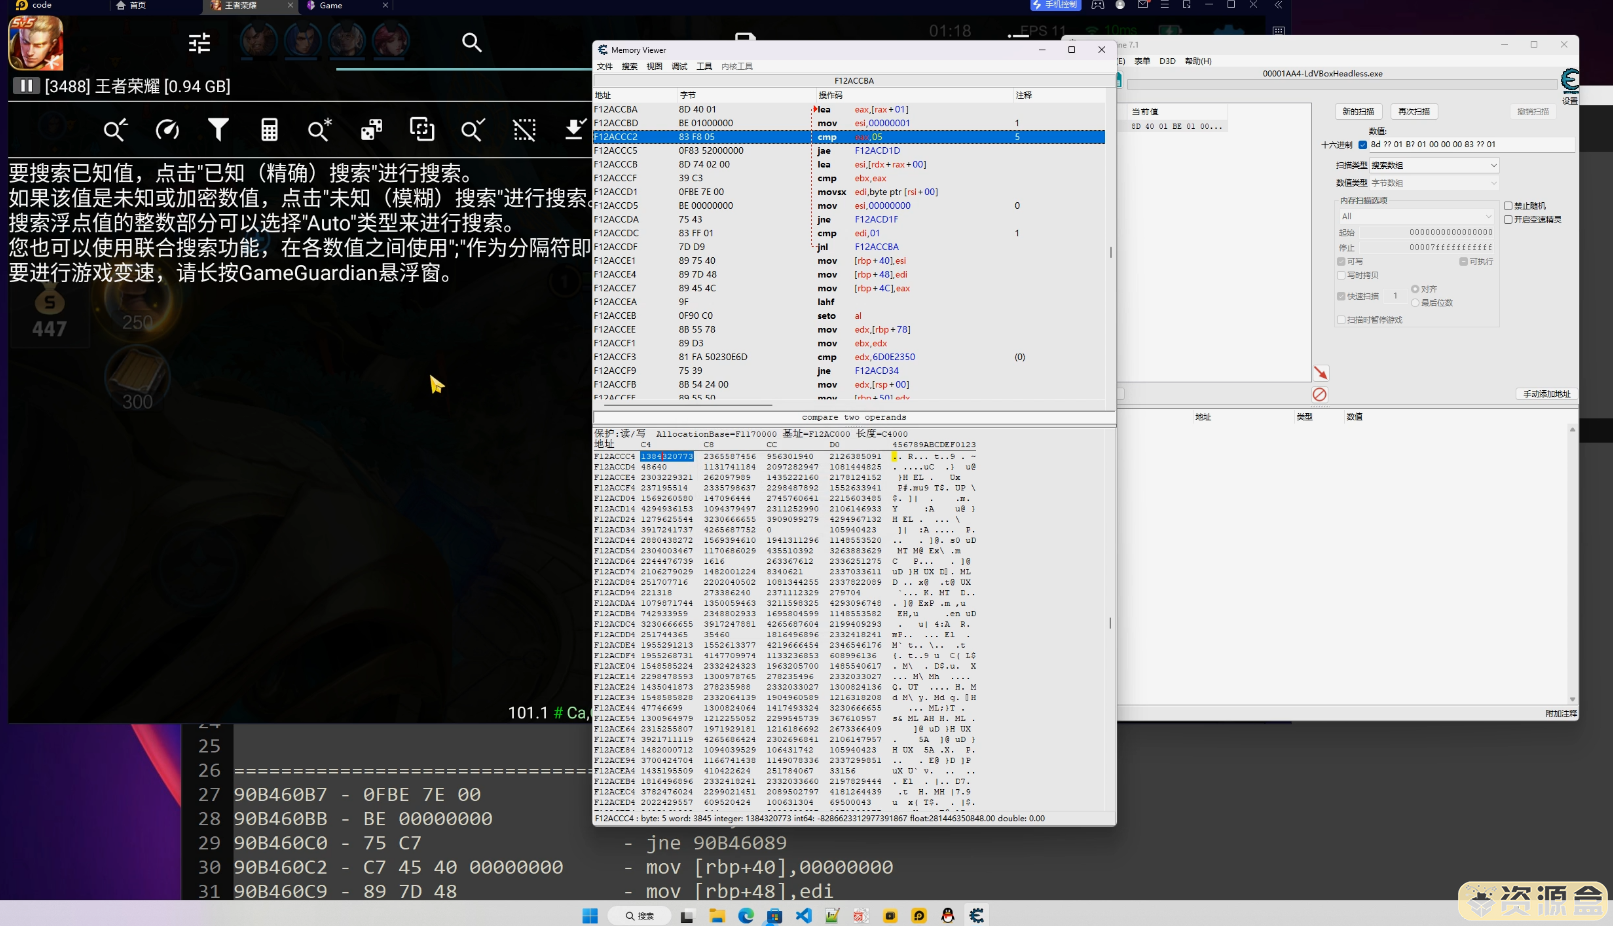The image size is (1613, 926).
Task: Click the highlighted value 1384320773 in hex dump
Action: 667,456
